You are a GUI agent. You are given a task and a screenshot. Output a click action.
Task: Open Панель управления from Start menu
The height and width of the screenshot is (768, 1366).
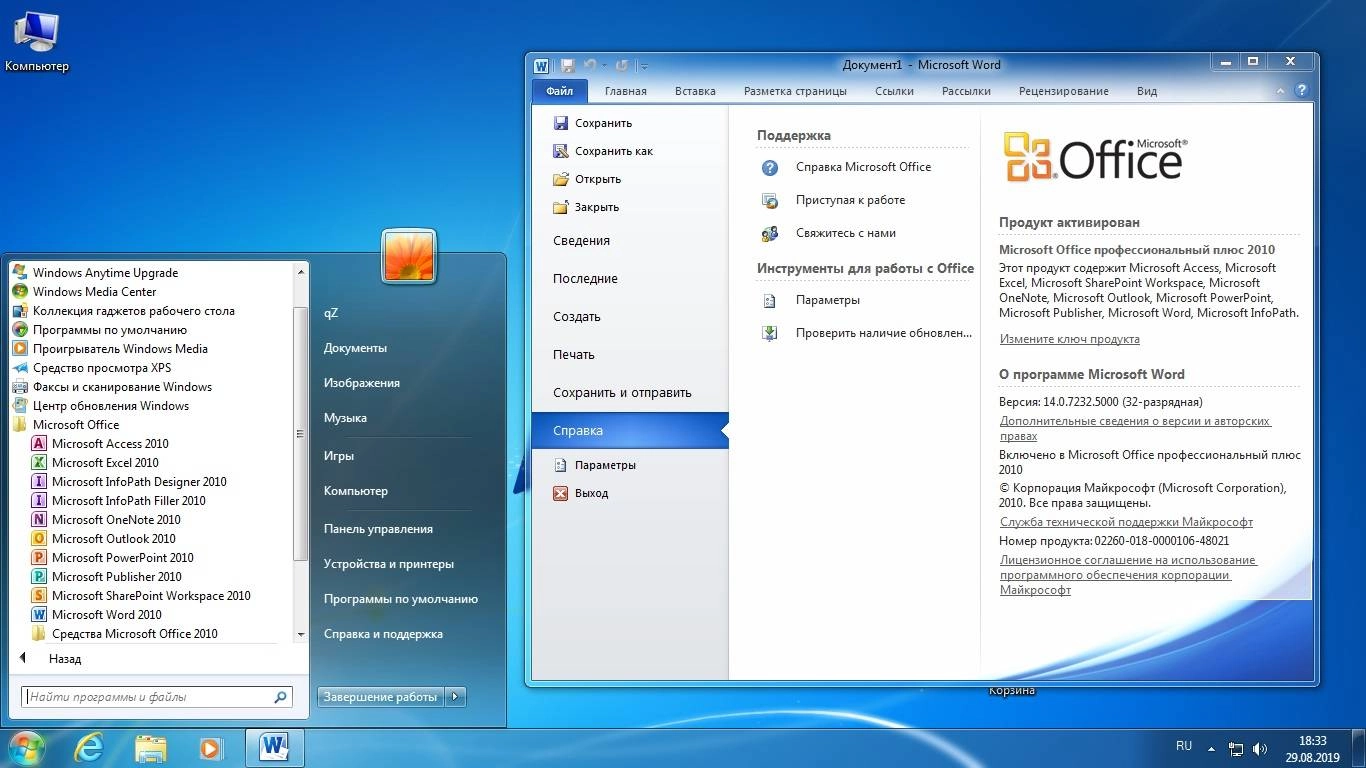pos(378,529)
